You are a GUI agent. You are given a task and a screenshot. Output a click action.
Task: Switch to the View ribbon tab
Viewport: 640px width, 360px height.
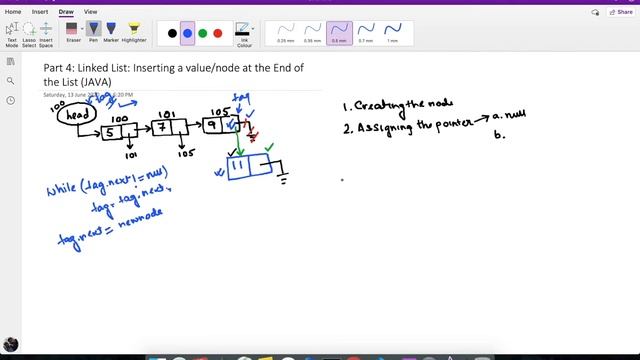(91, 12)
